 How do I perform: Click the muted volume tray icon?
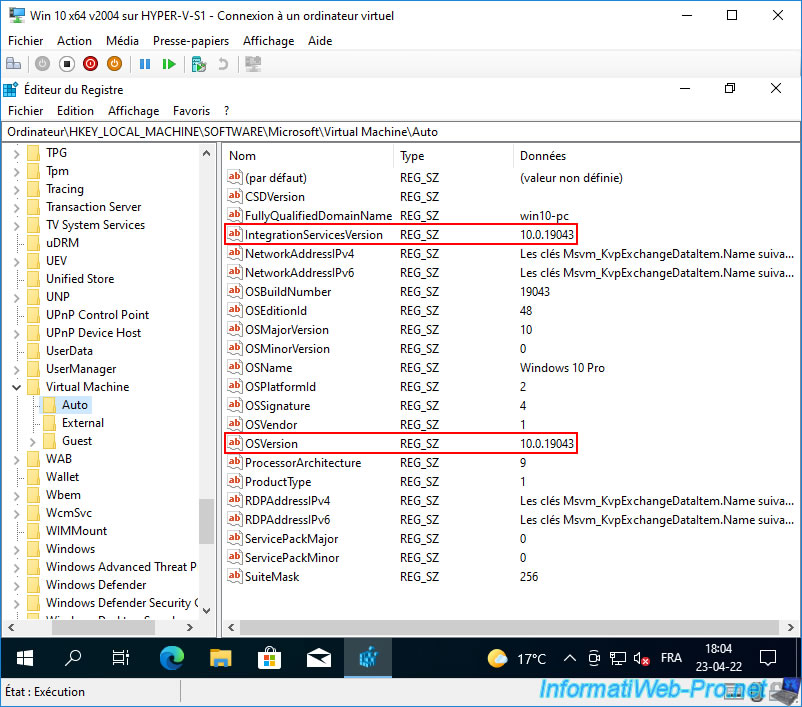[x=641, y=658]
